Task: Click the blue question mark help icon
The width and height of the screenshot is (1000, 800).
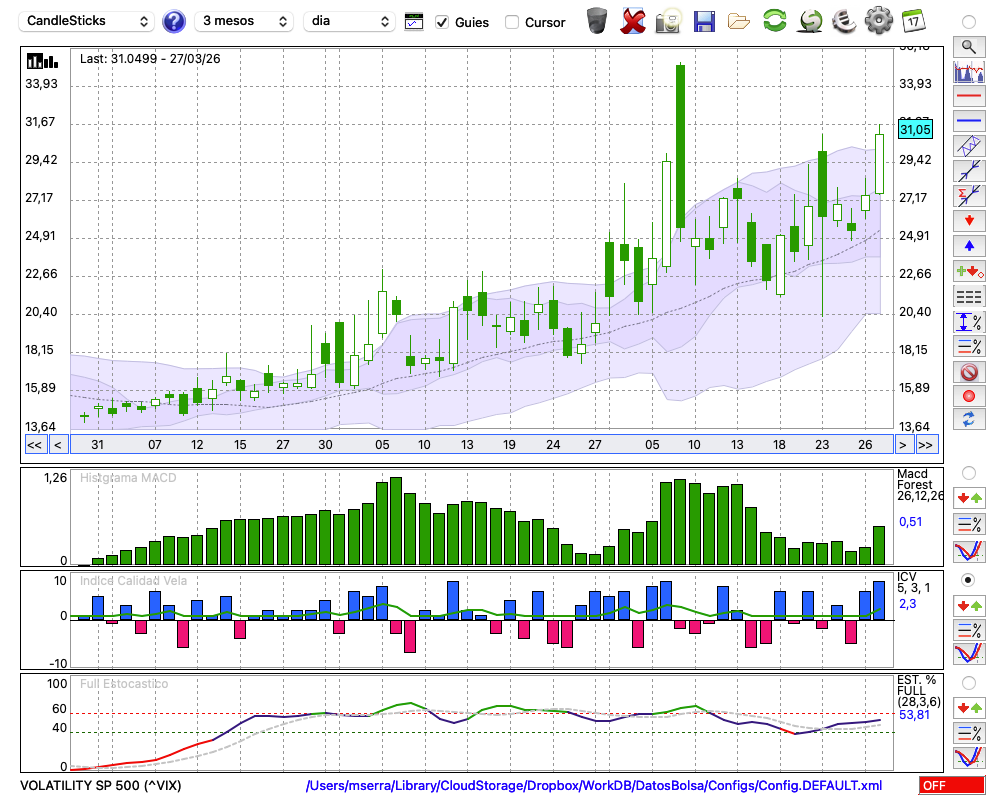Action: 174,21
